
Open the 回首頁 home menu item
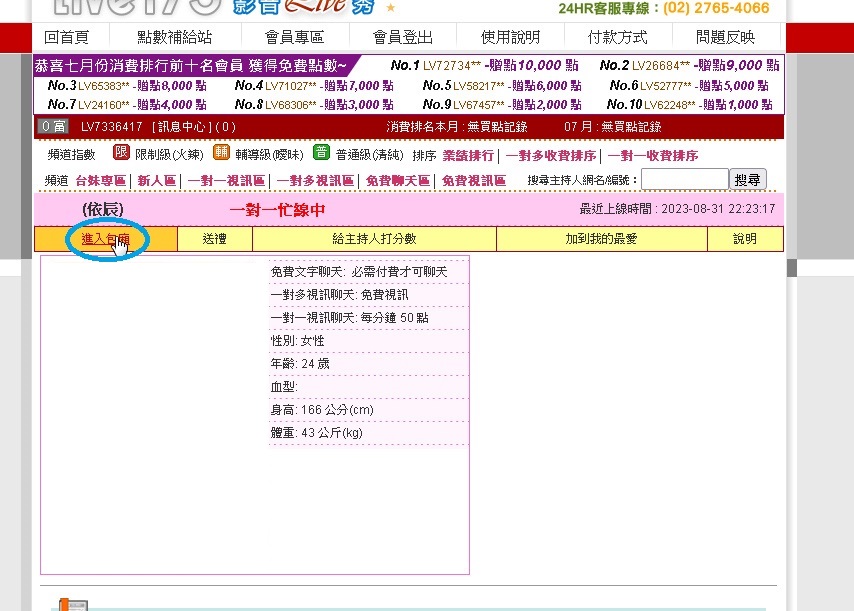click(x=66, y=37)
